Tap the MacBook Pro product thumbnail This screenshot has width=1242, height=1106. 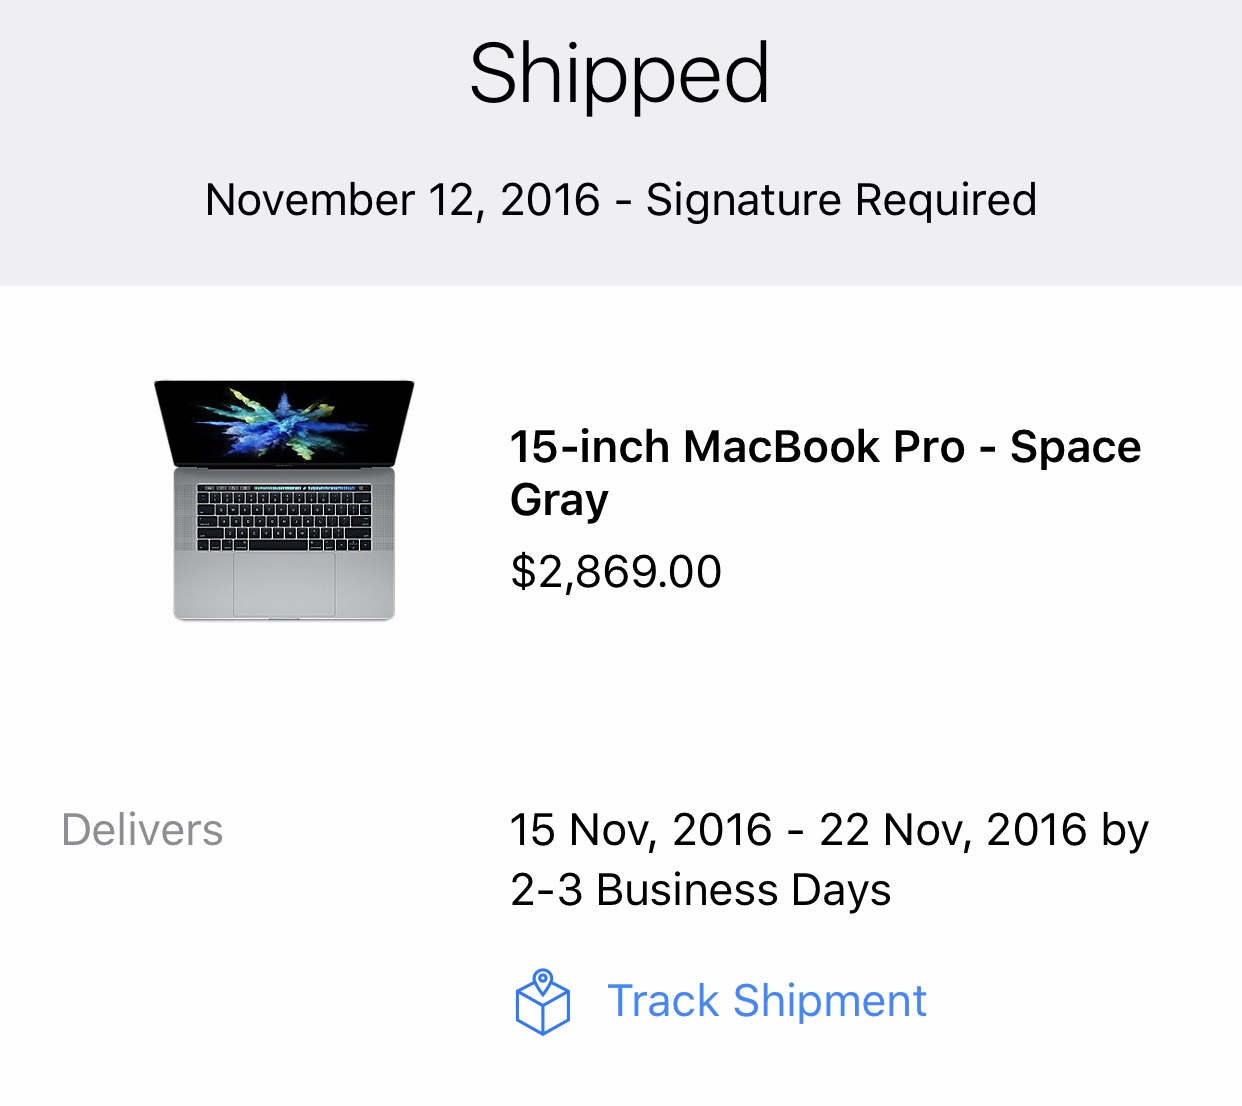coord(284,500)
